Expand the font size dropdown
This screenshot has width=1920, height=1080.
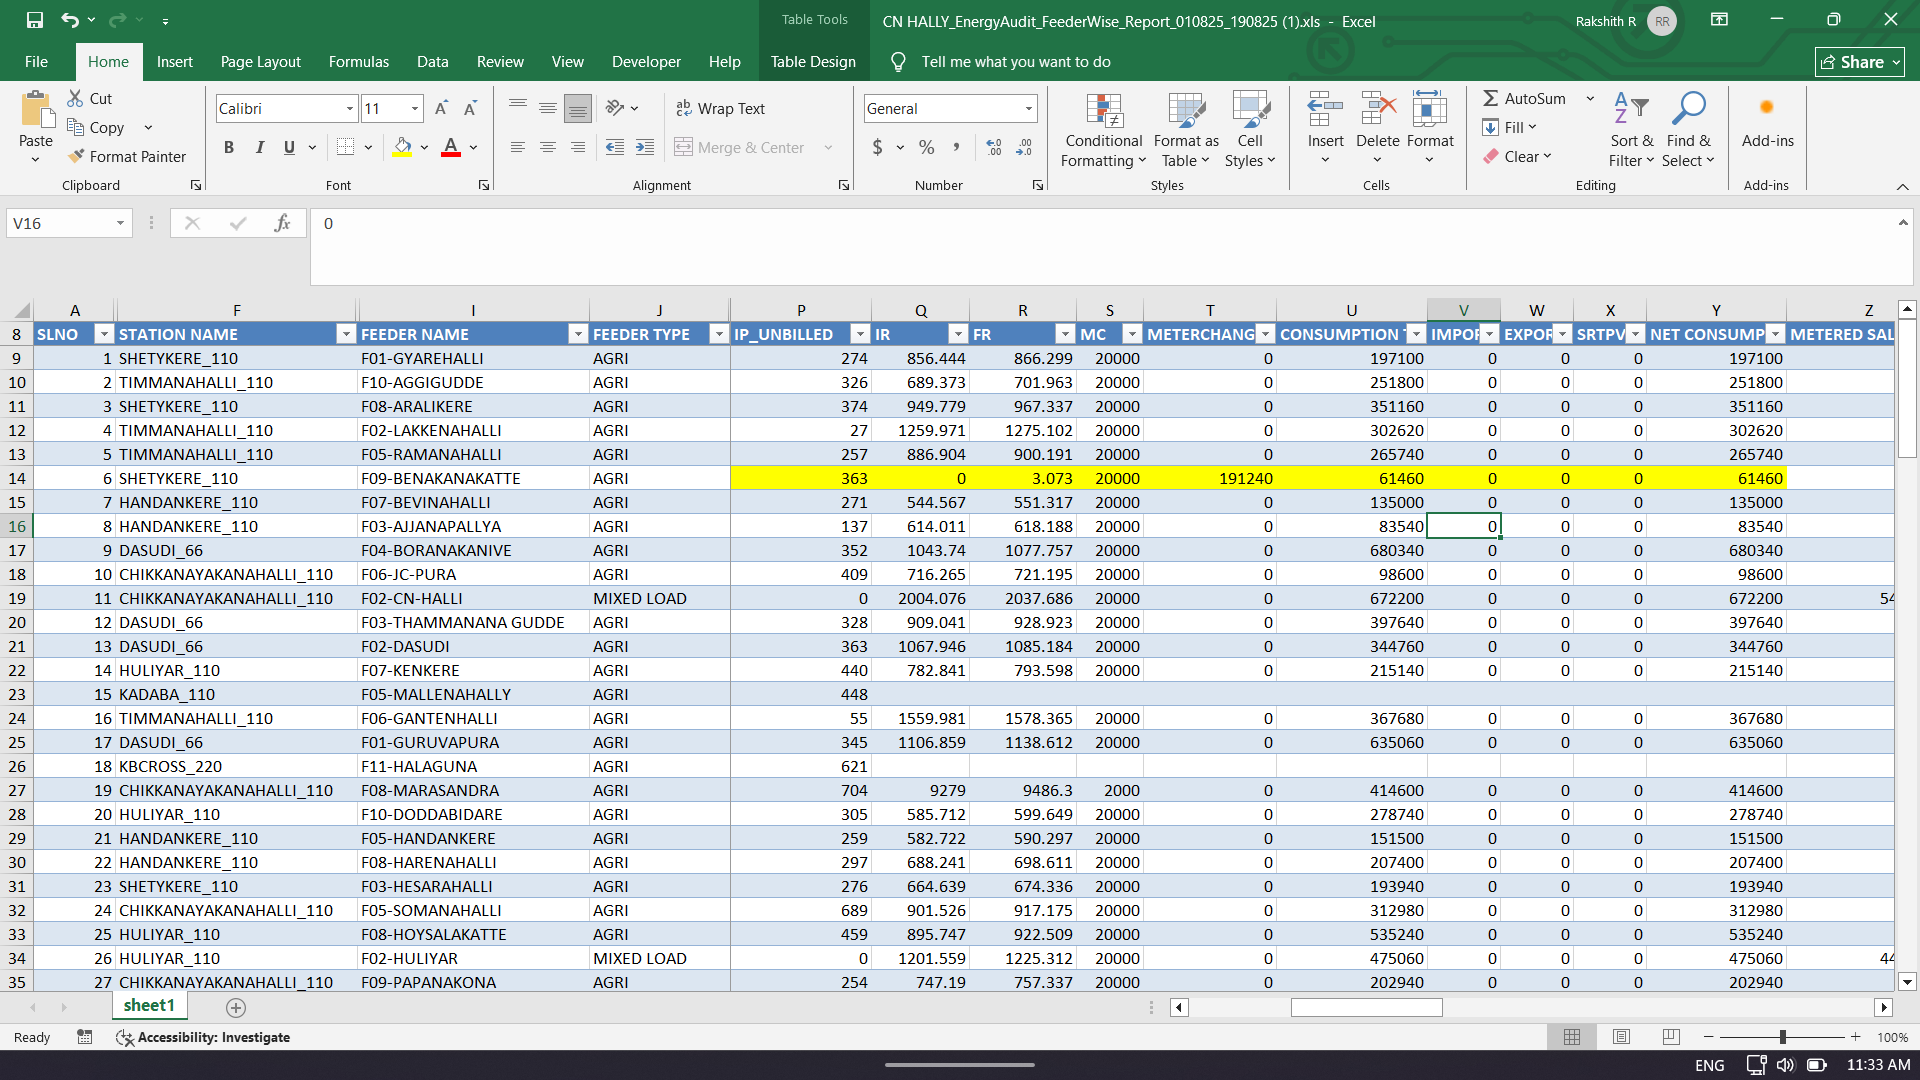(414, 108)
